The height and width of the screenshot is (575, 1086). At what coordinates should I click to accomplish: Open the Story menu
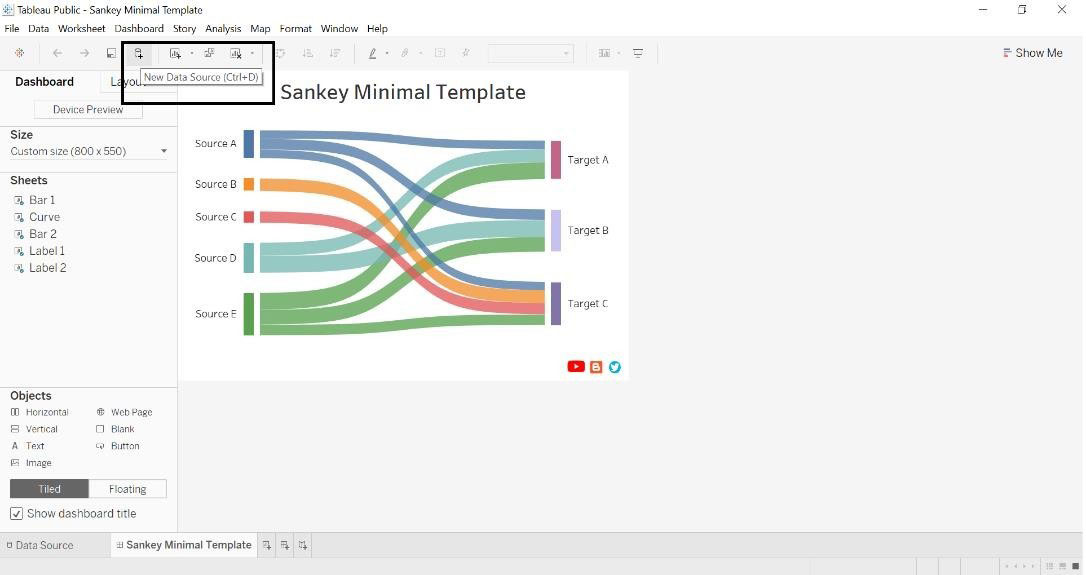(184, 28)
